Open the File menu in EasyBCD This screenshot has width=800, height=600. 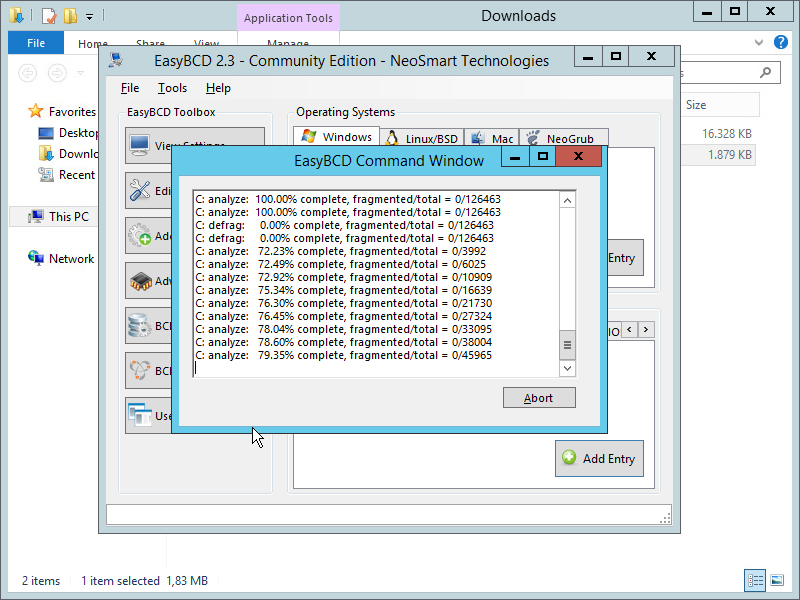point(130,88)
